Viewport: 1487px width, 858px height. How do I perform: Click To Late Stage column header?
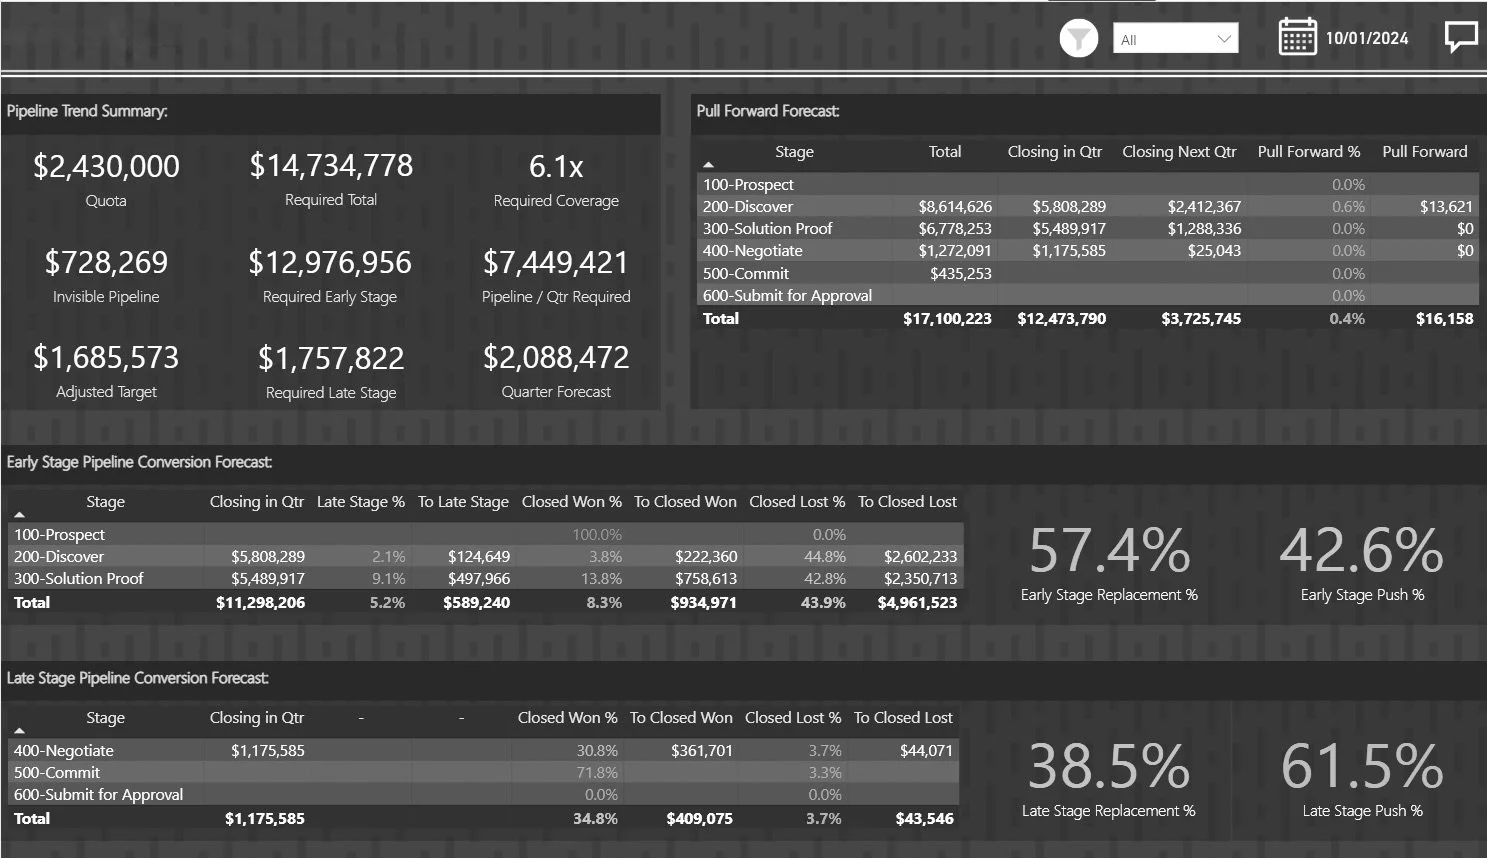coord(463,502)
